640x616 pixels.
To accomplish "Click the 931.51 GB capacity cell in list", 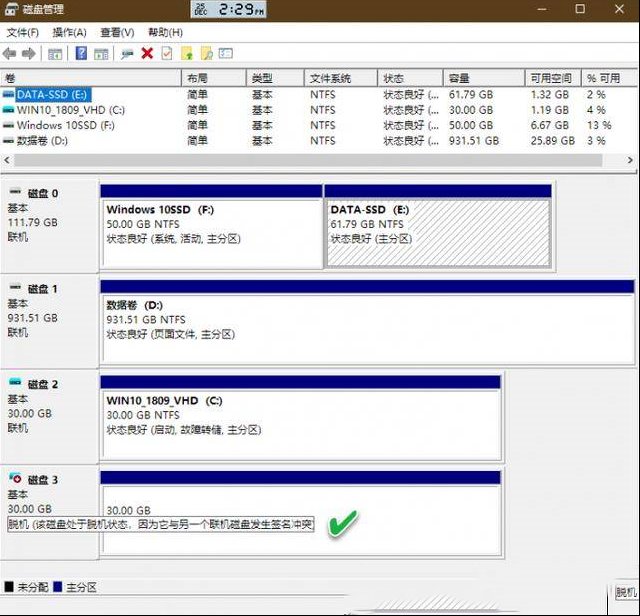I will (474, 141).
